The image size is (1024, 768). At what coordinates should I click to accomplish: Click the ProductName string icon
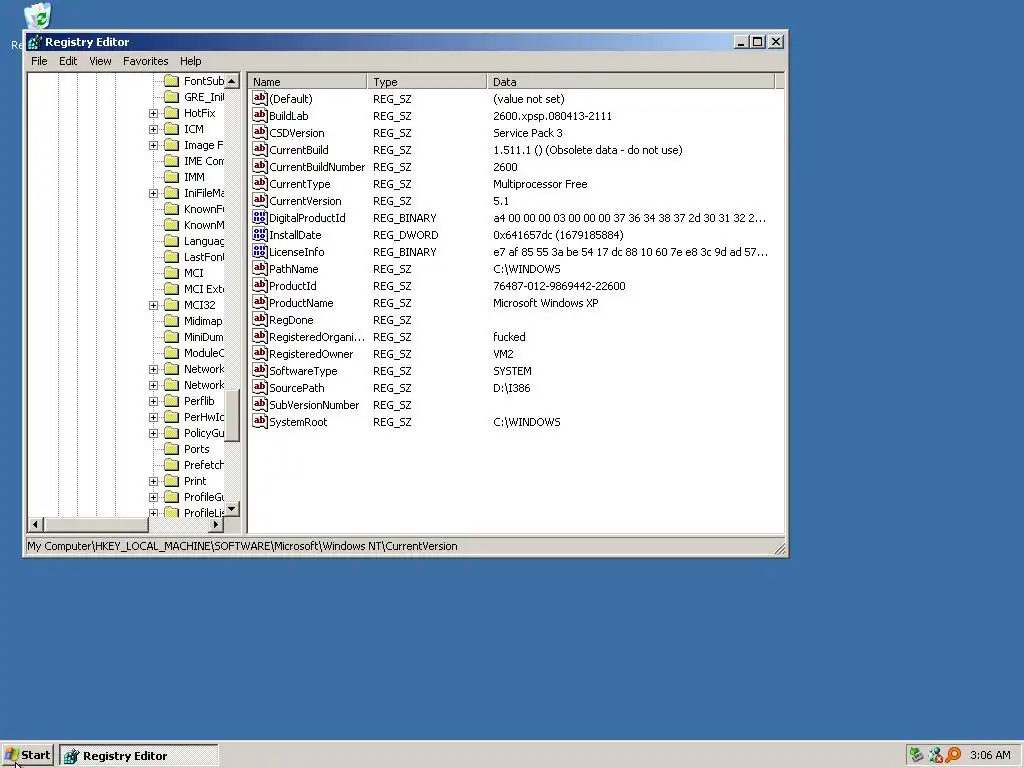(x=260, y=302)
